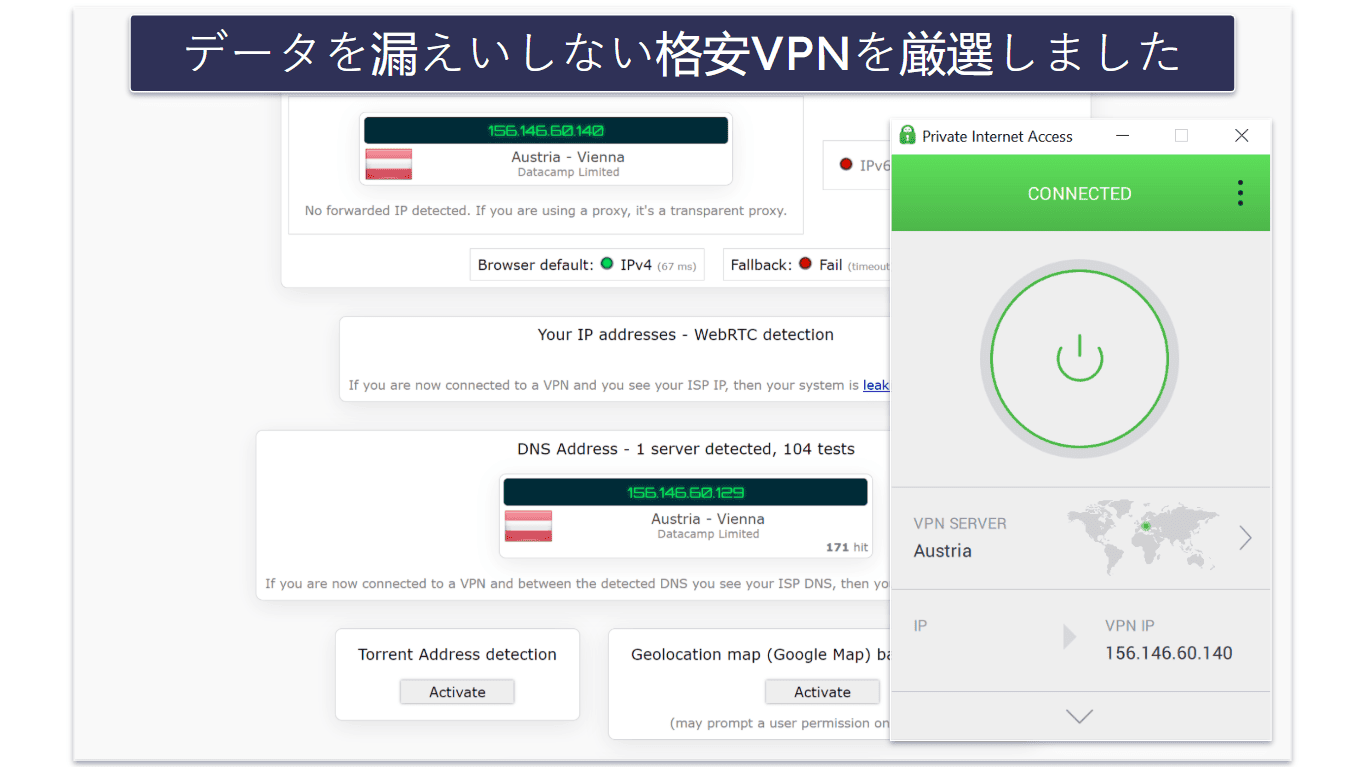Image resolution: width=1365 pixels, height=767 pixels.
Task: Maximize the Private Internet Access window
Action: pyautogui.click(x=1181, y=136)
